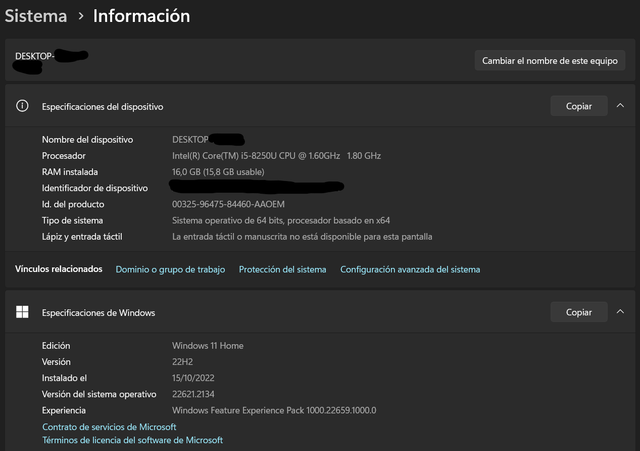This screenshot has width=640, height=451.
Task: Select the 22H2 version value
Action: [x=182, y=362]
